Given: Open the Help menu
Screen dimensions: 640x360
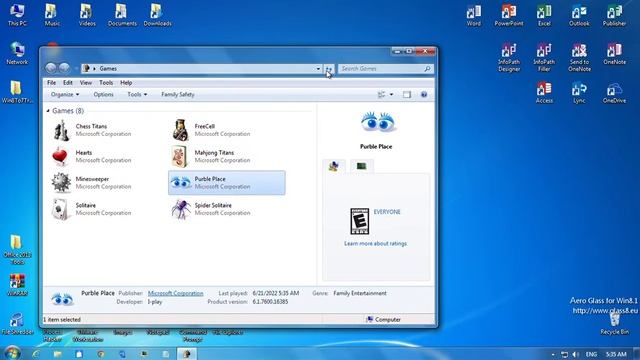Looking at the screenshot, I should (x=126, y=82).
